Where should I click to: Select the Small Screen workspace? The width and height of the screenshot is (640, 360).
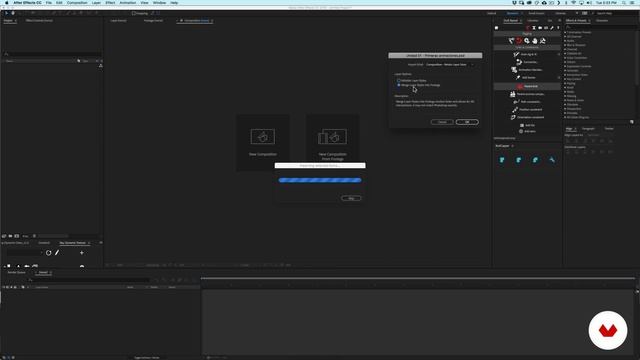(x=536, y=13)
